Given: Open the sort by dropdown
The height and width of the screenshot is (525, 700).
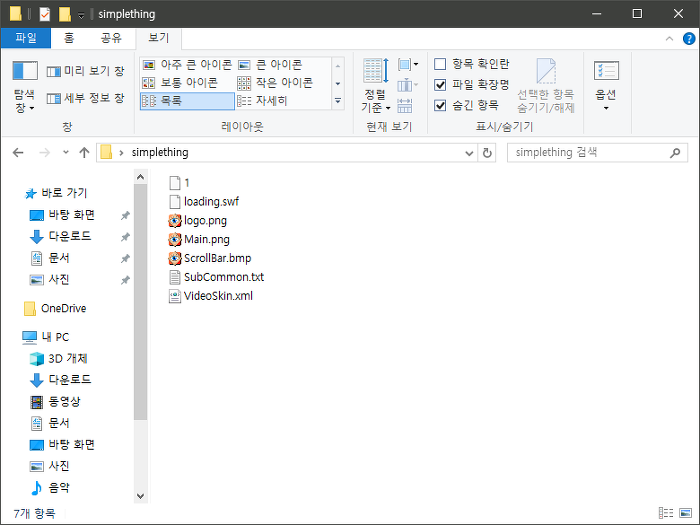Looking at the screenshot, I should (x=376, y=85).
